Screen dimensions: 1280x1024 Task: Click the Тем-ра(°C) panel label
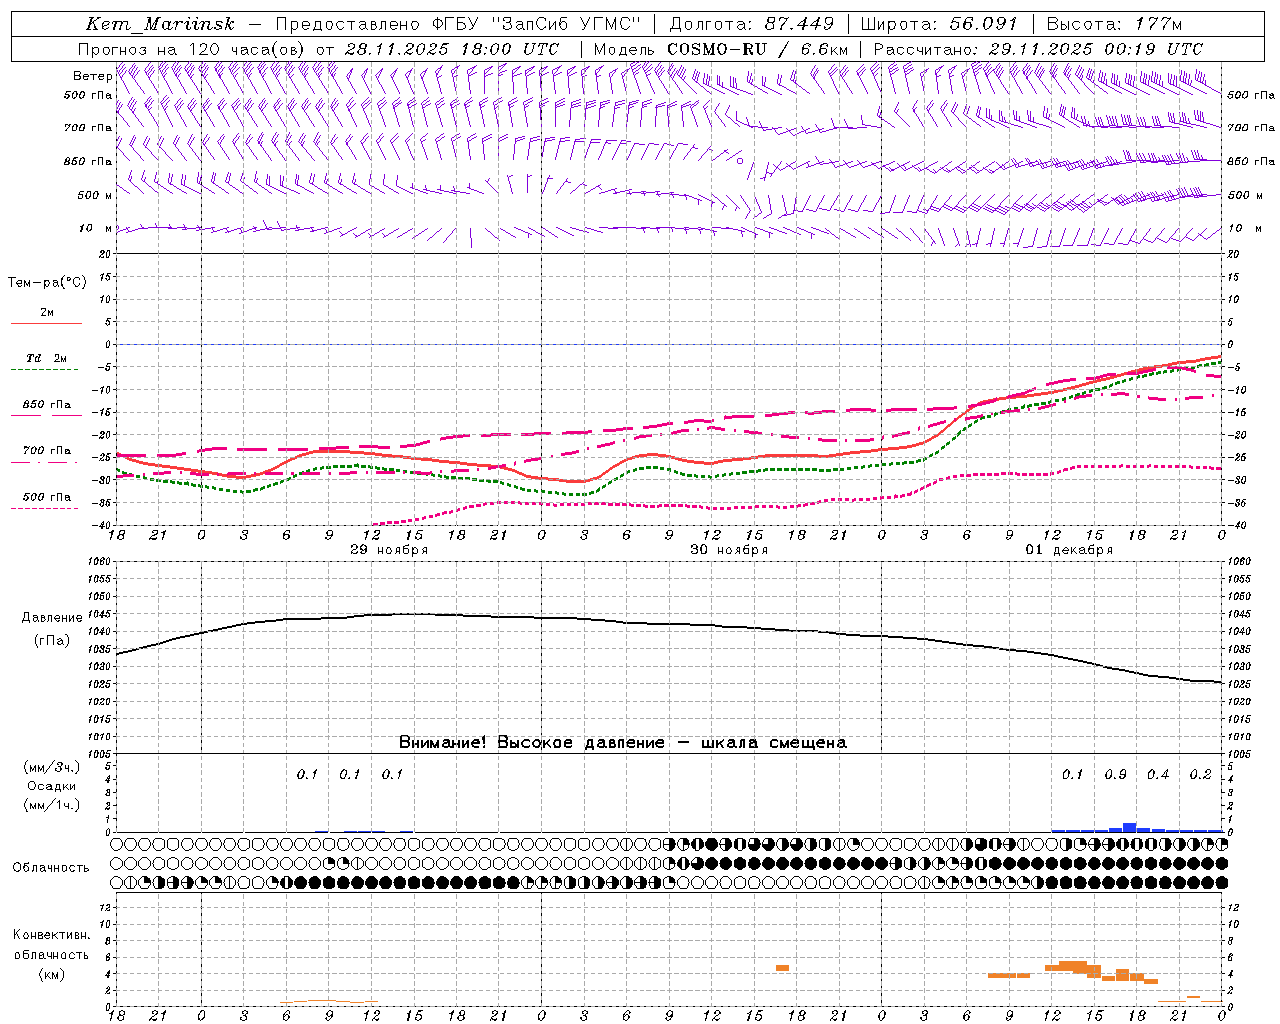(x=47, y=283)
